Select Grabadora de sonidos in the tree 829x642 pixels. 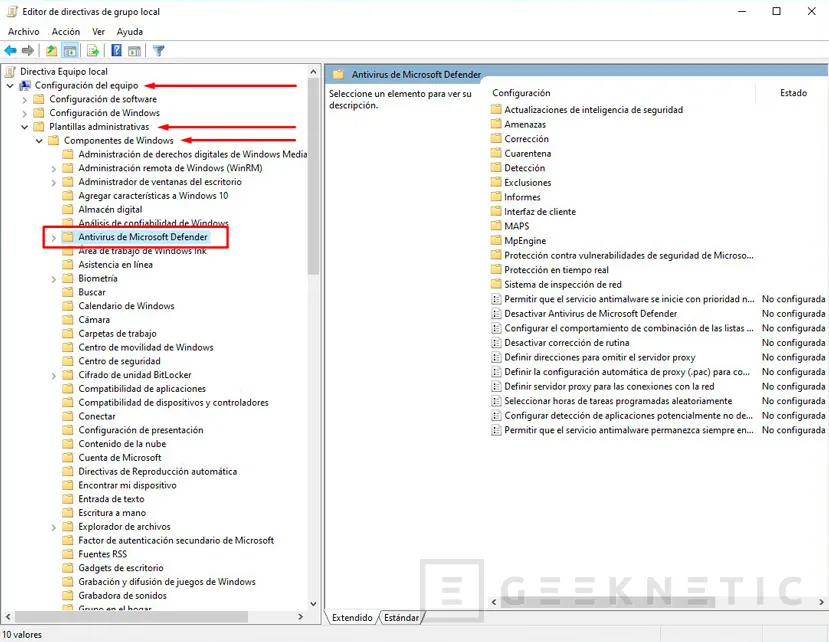[x=123, y=595]
